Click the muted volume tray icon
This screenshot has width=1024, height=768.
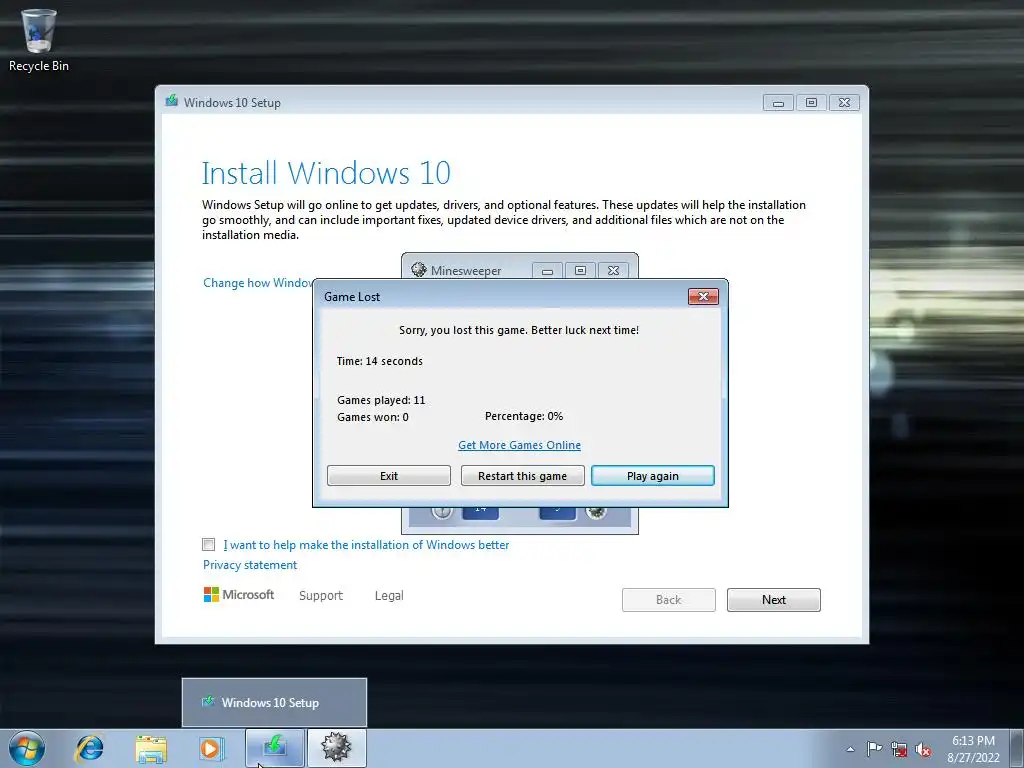(923, 750)
